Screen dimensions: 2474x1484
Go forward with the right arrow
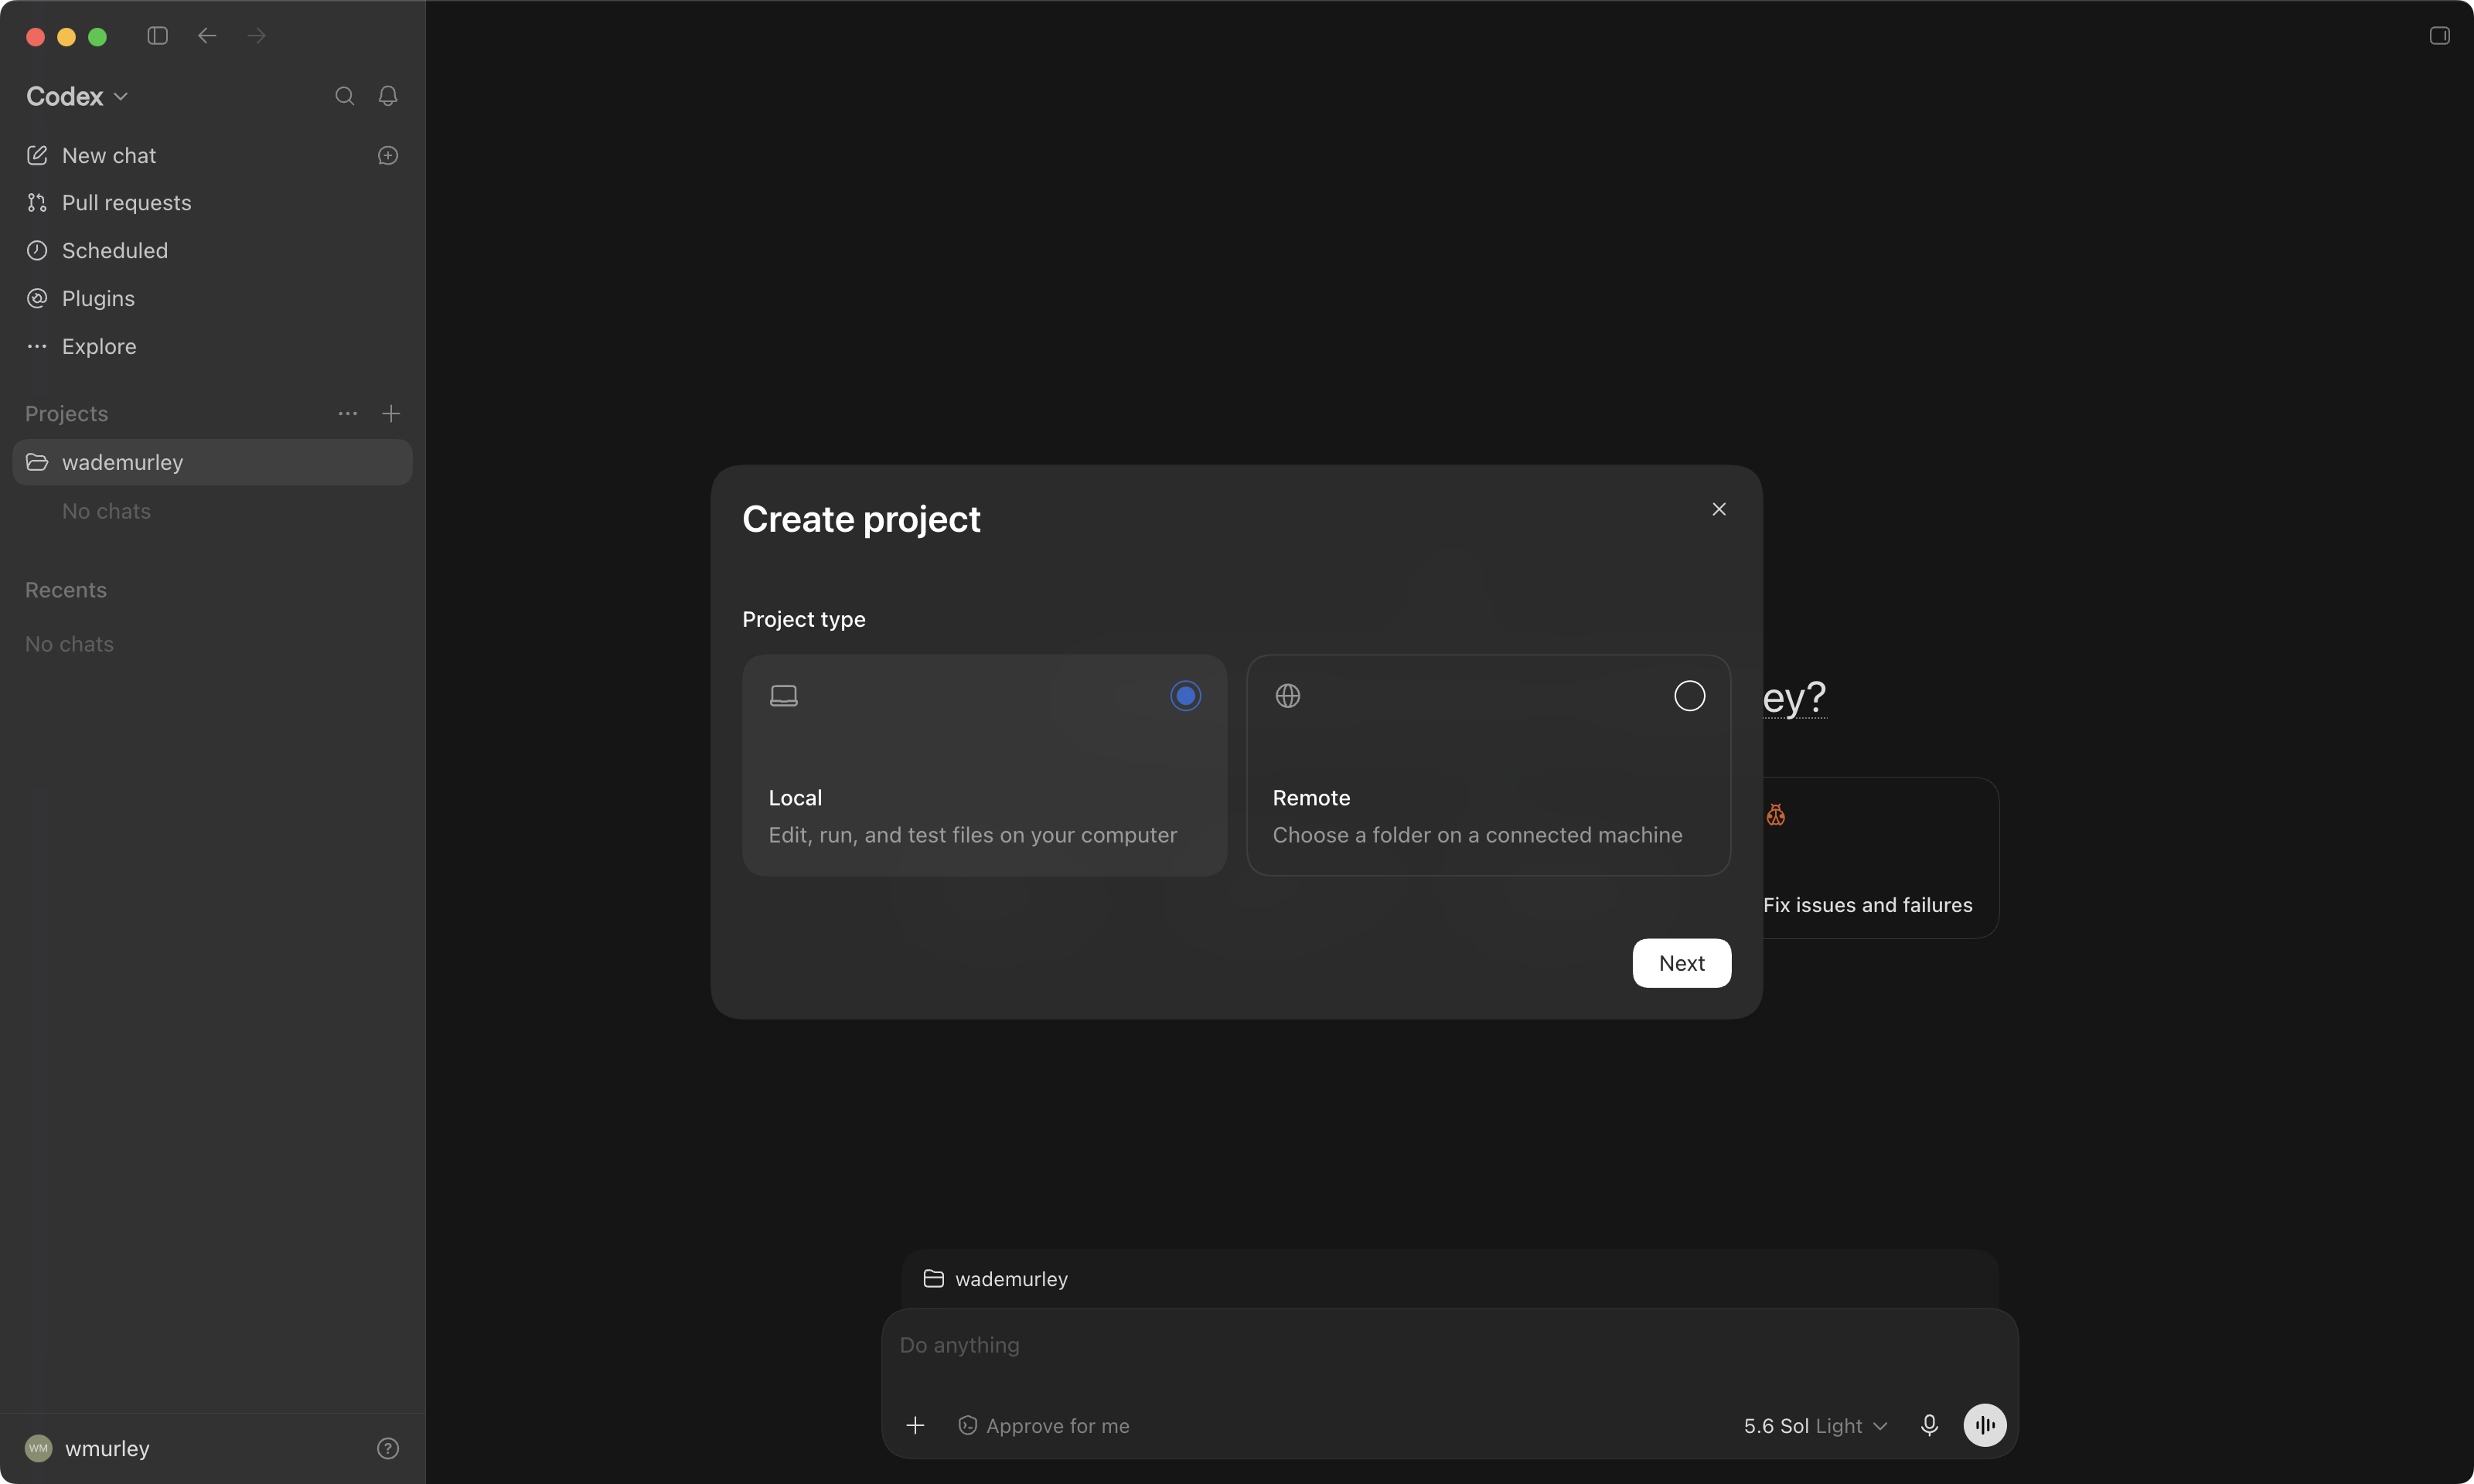[257, 36]
